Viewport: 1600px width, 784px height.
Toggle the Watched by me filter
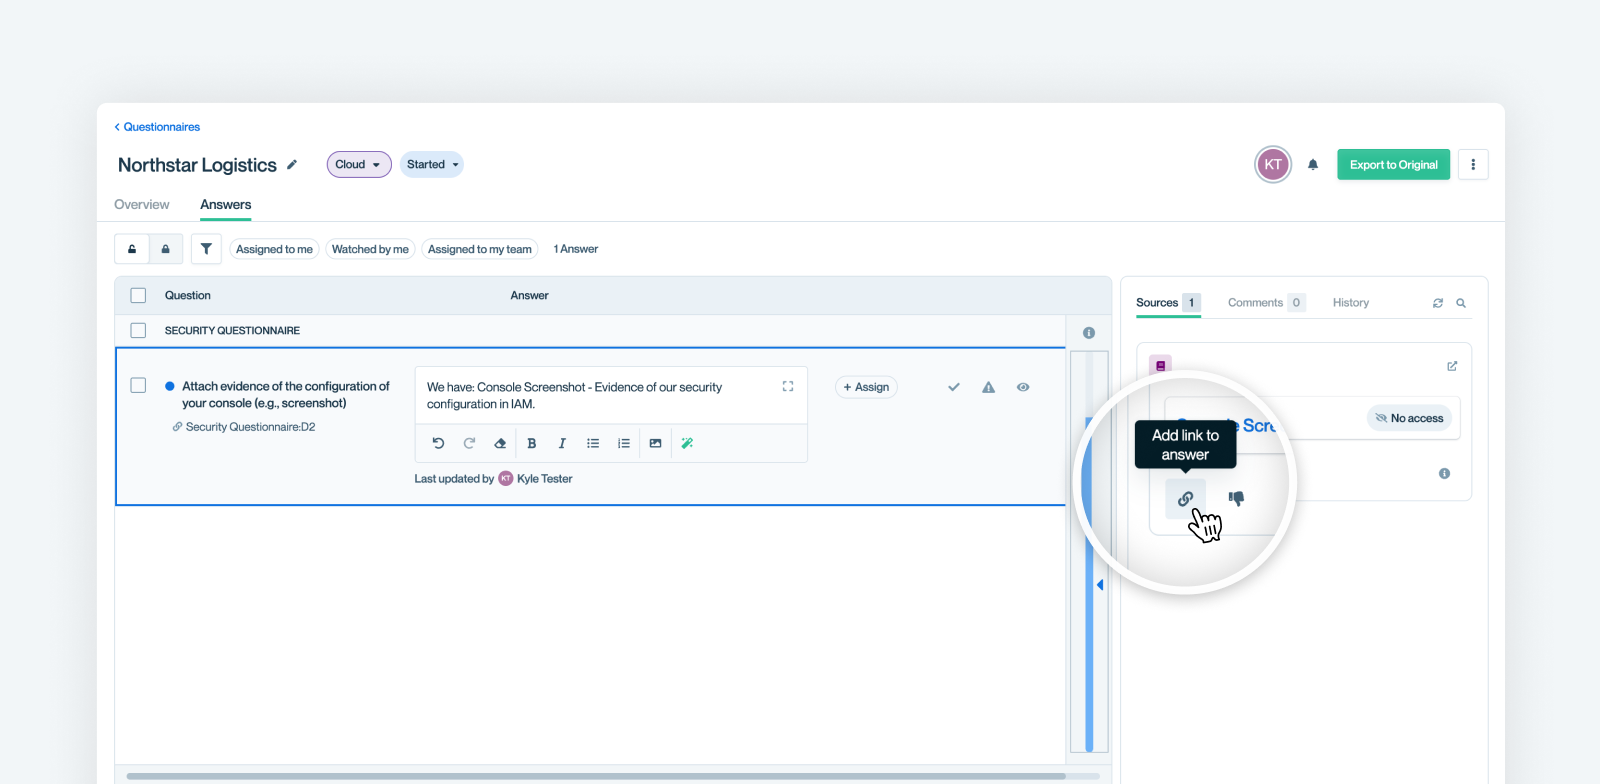click(370, 249)
